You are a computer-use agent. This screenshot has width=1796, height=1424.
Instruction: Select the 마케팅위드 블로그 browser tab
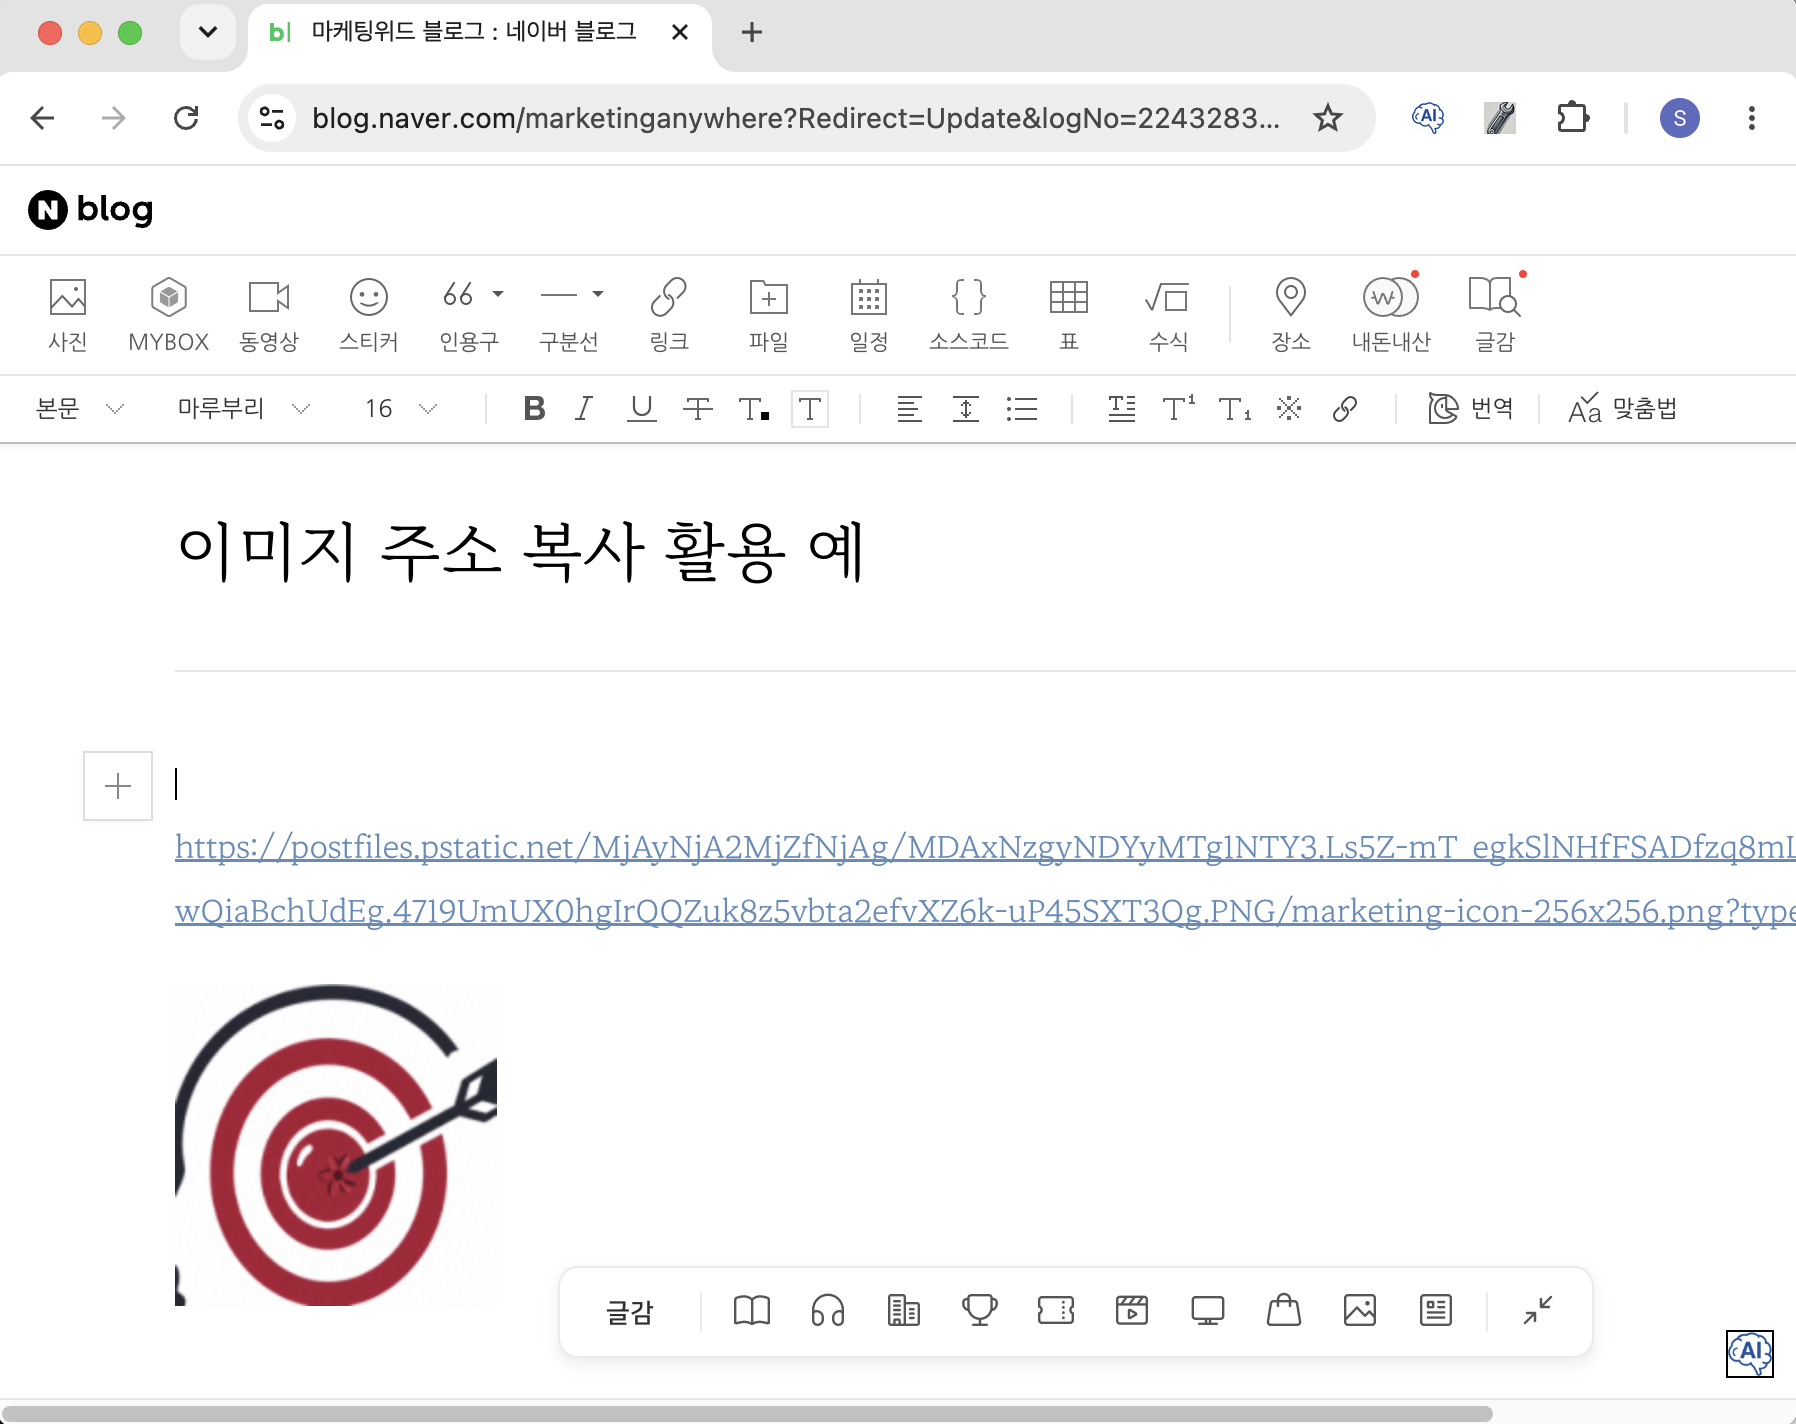[479, 32]
